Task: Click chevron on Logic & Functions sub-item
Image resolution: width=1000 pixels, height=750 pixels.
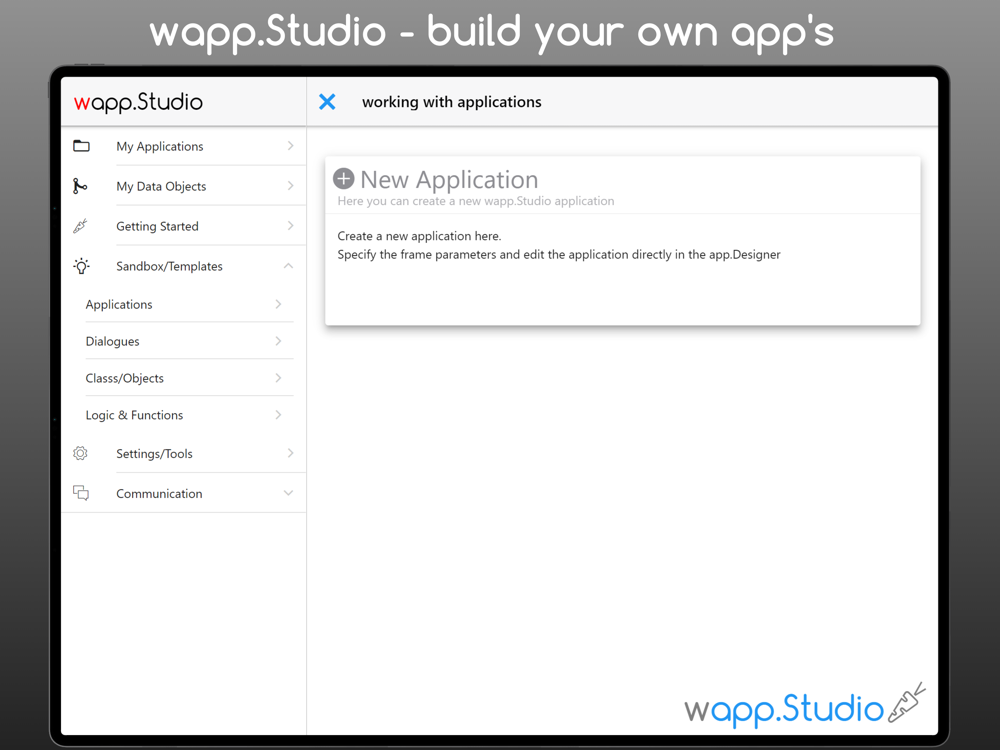Action: [x=278, y=415]
